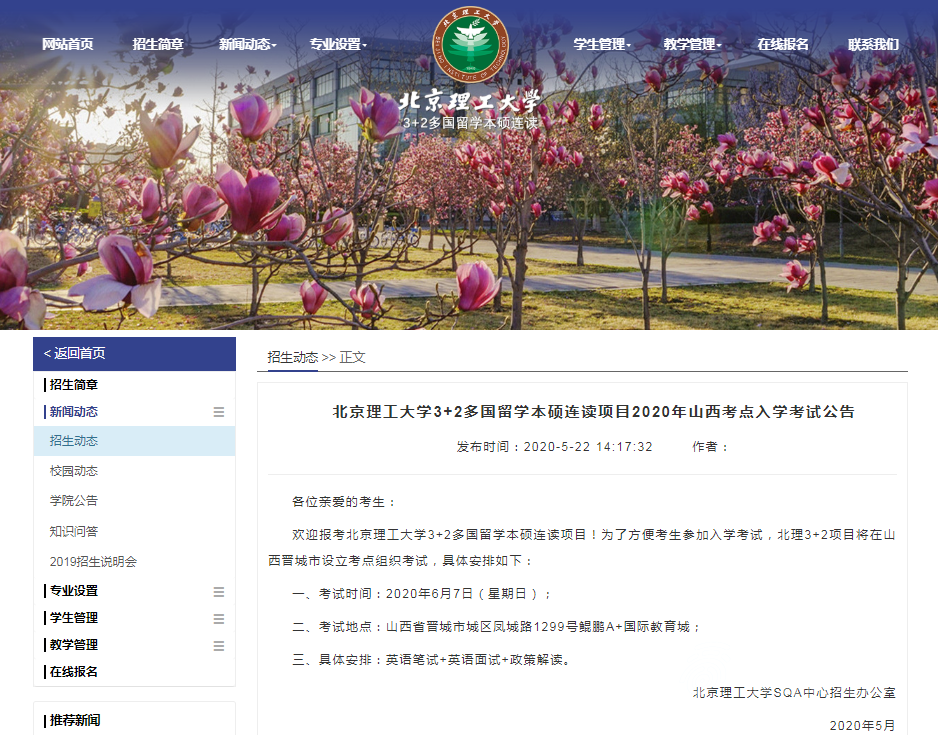938x735 pixels.
Task: Click the article title about 山西考点入学考试公告
Action: click(593, 411)
